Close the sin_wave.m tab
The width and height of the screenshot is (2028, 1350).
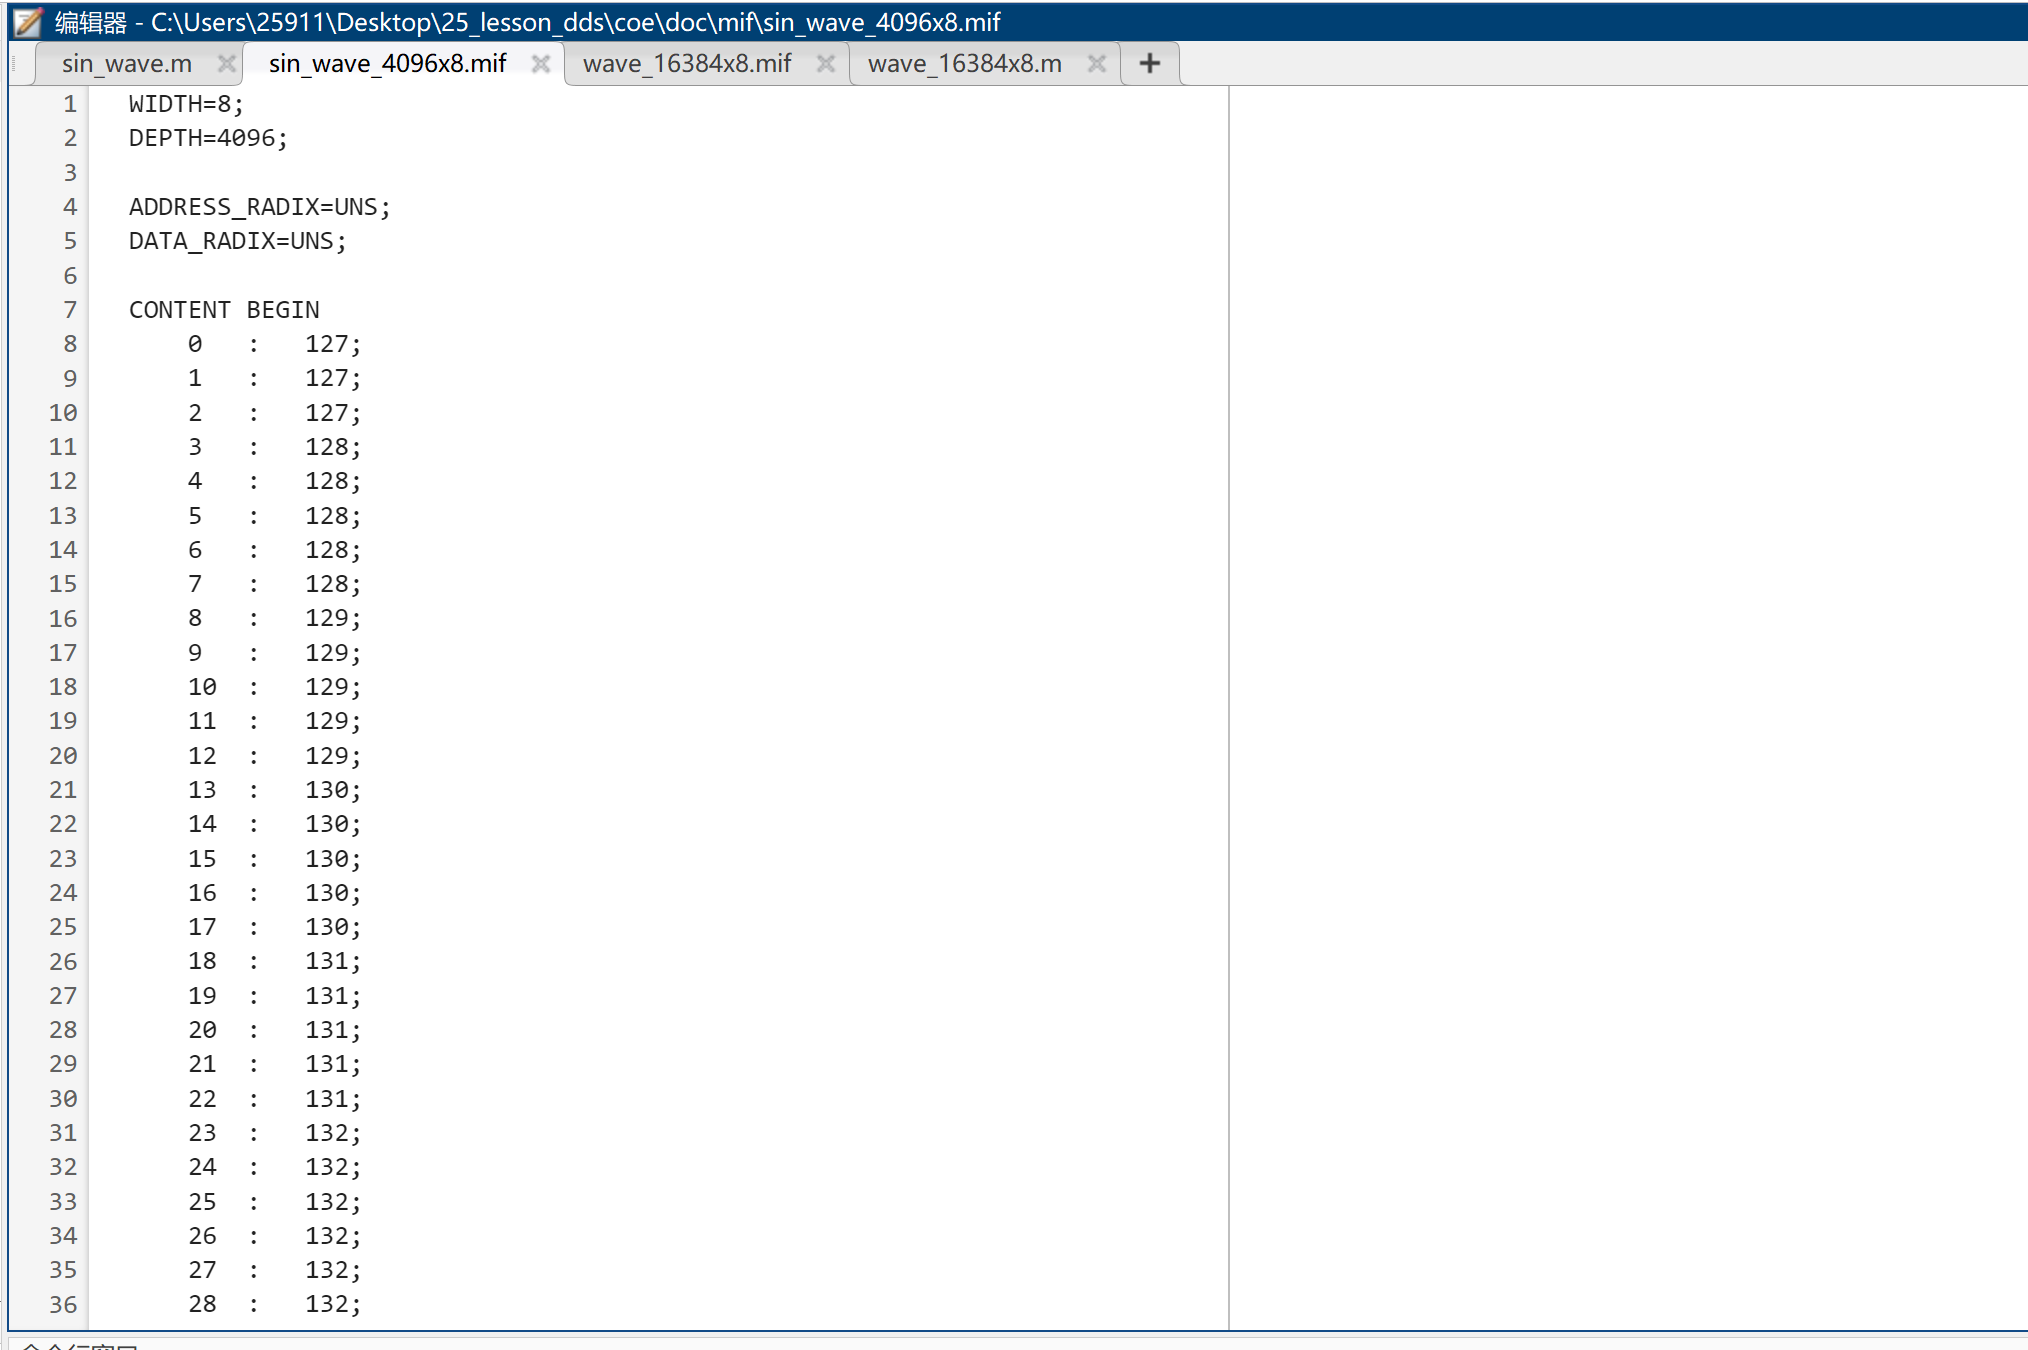pos(227,64)
